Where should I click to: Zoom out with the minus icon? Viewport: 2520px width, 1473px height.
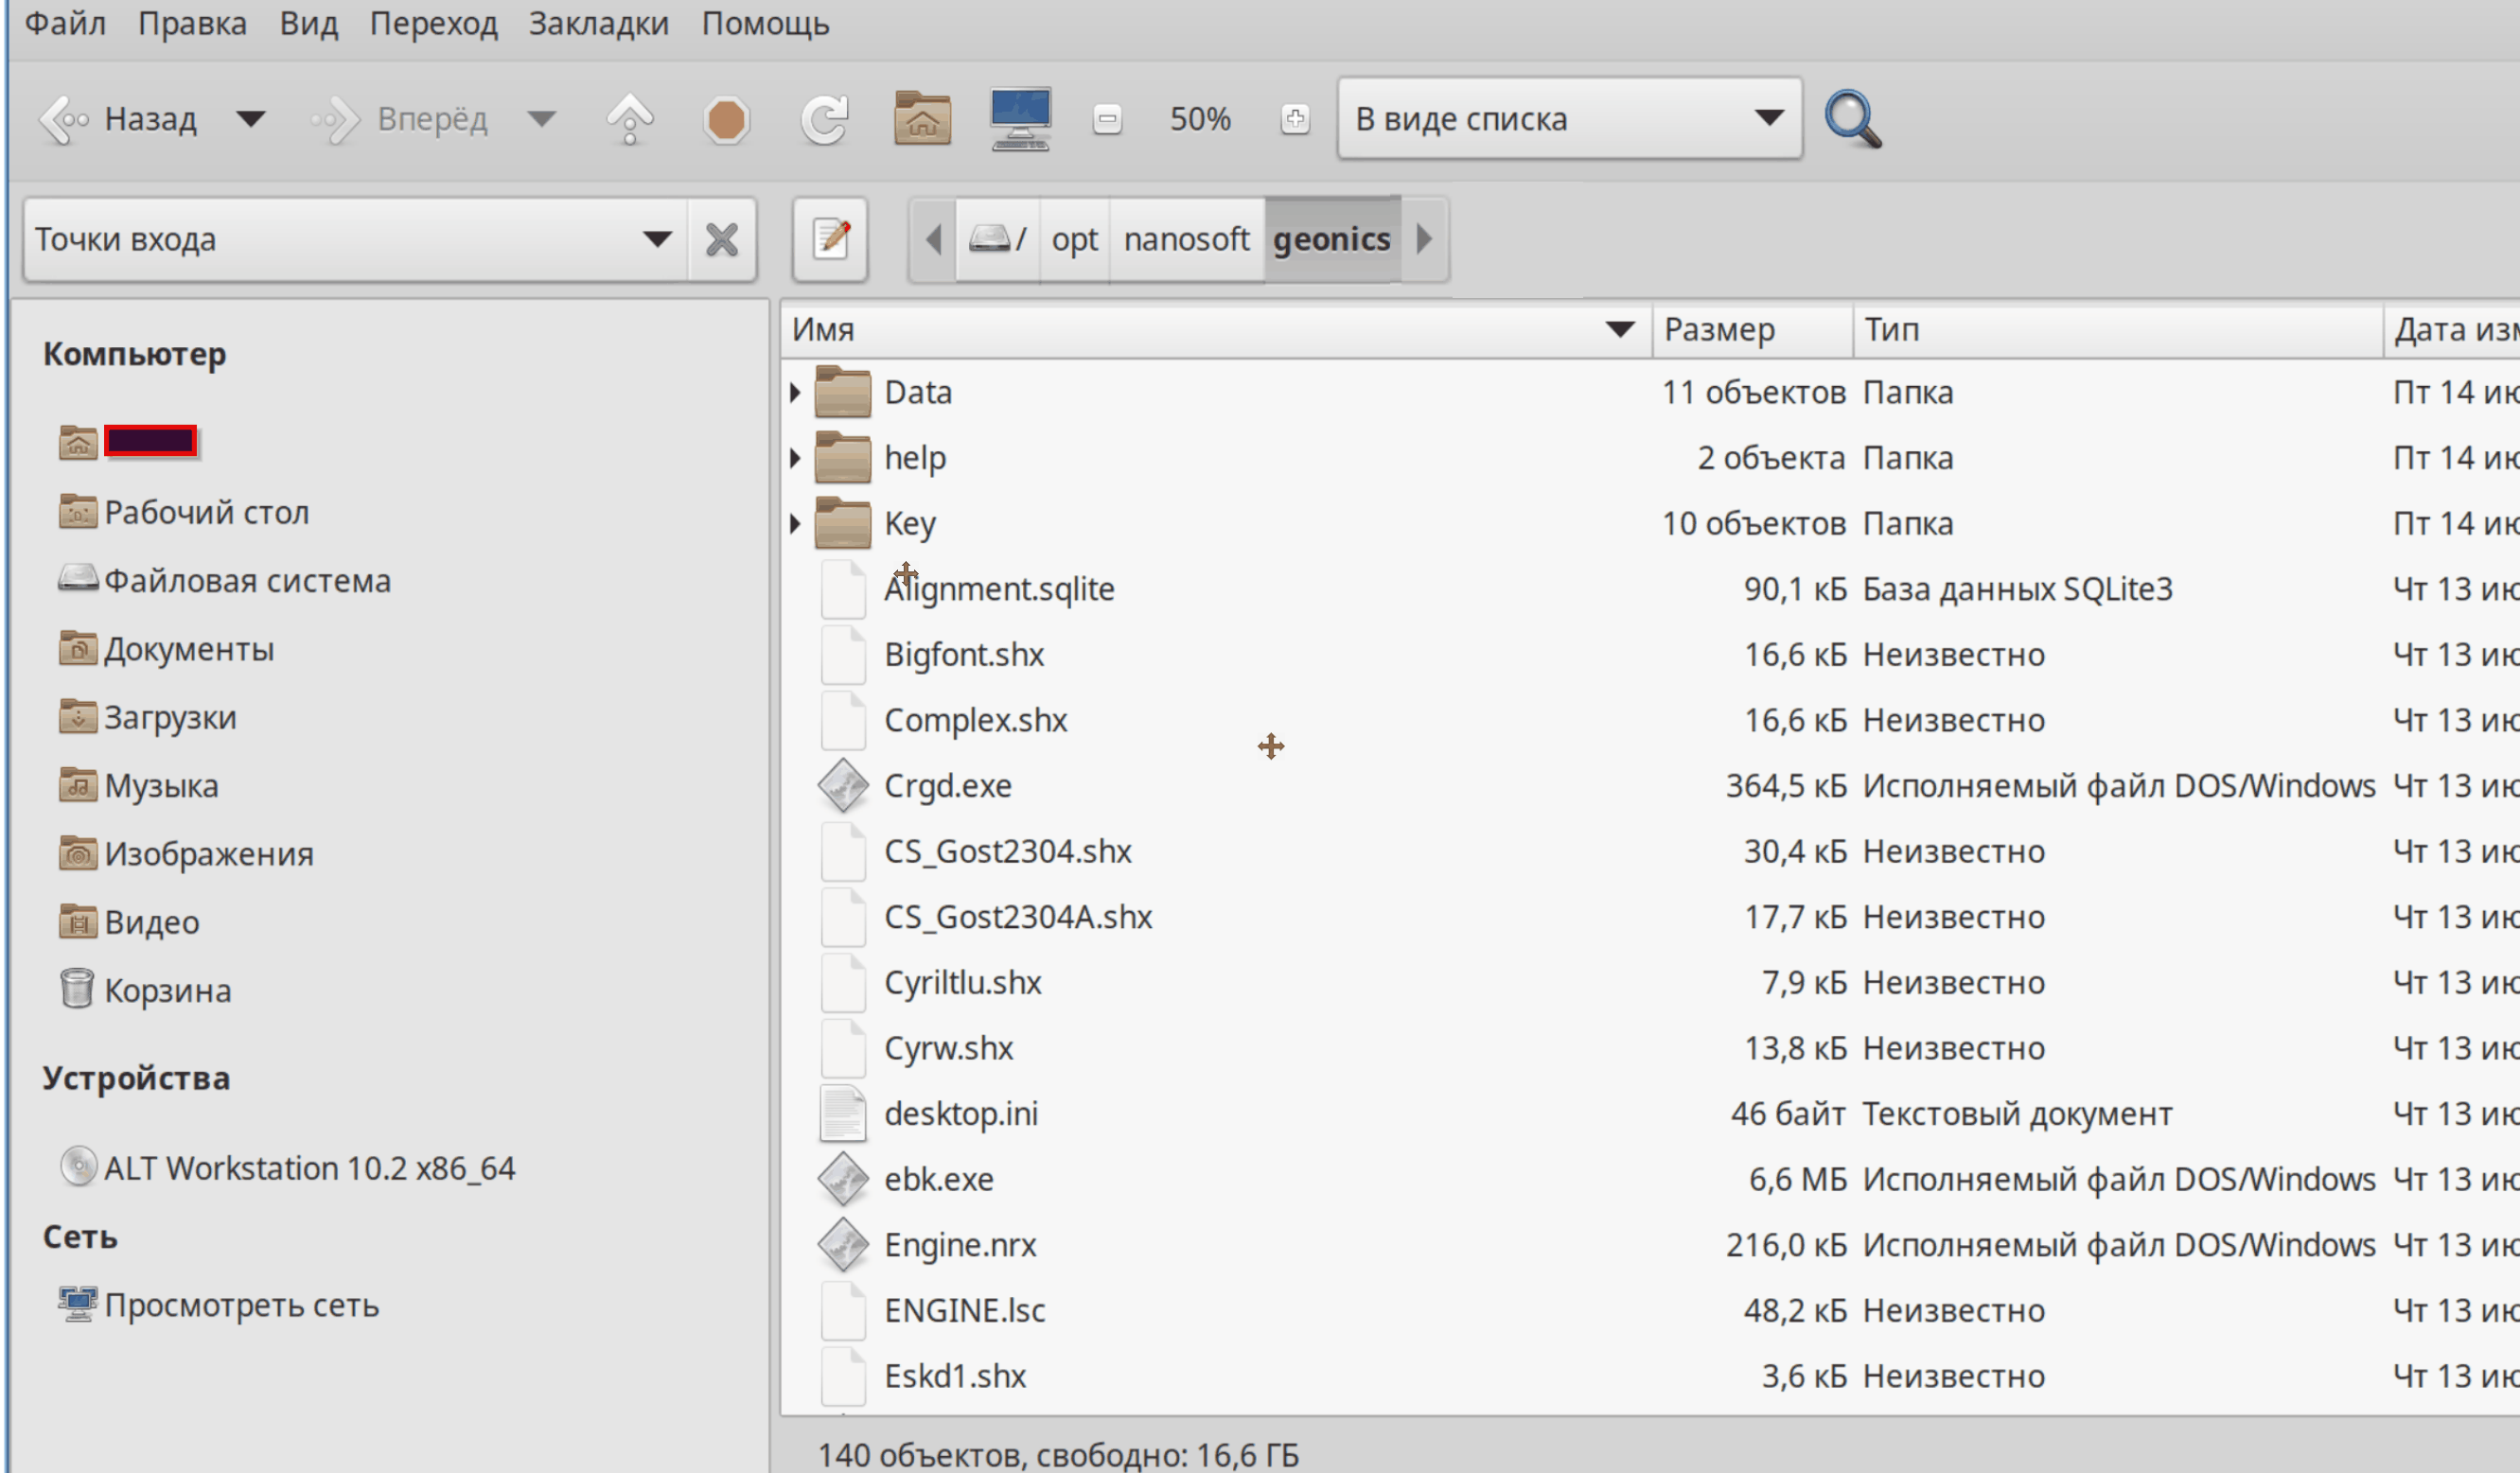[1106, 119]
